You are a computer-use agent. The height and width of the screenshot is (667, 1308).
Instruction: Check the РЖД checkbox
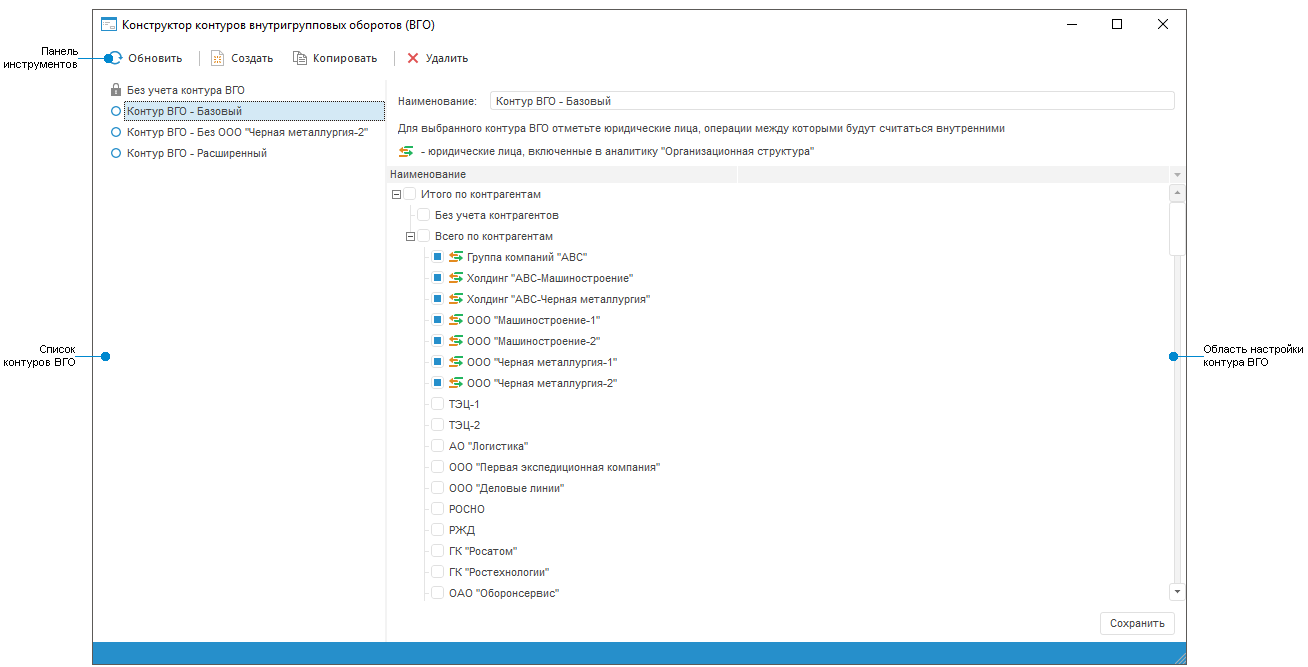(x=437, y=530)
